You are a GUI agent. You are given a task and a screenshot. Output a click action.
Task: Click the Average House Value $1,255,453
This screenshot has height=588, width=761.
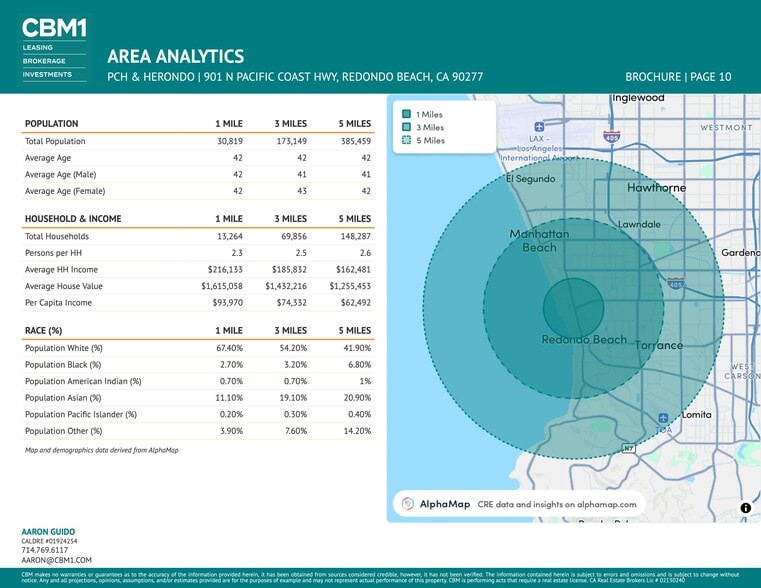click(x=350, y=286)
